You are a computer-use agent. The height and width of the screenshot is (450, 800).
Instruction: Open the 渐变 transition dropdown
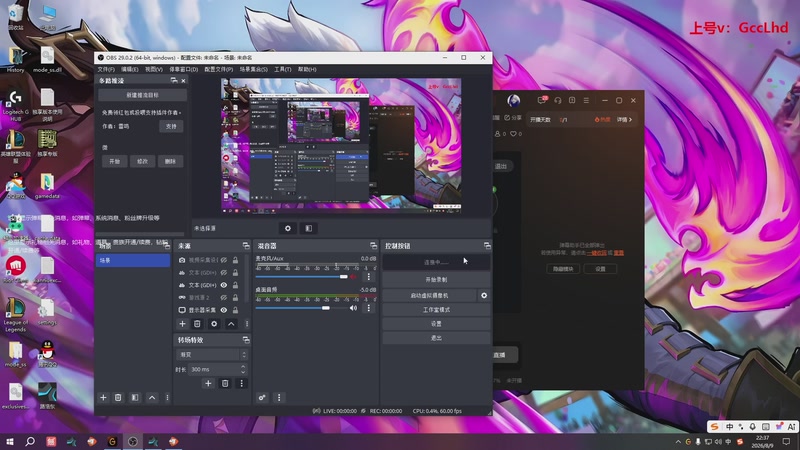tap(212, 355)
